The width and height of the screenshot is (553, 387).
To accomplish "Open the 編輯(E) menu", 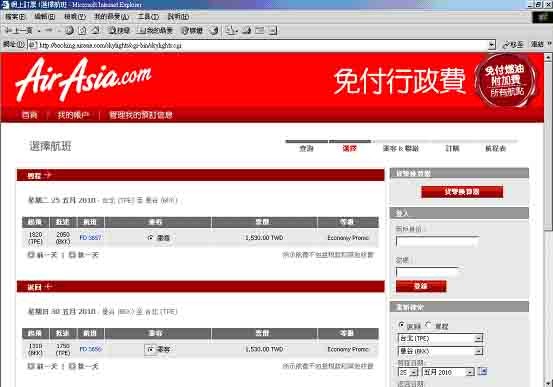I will 44,16.
